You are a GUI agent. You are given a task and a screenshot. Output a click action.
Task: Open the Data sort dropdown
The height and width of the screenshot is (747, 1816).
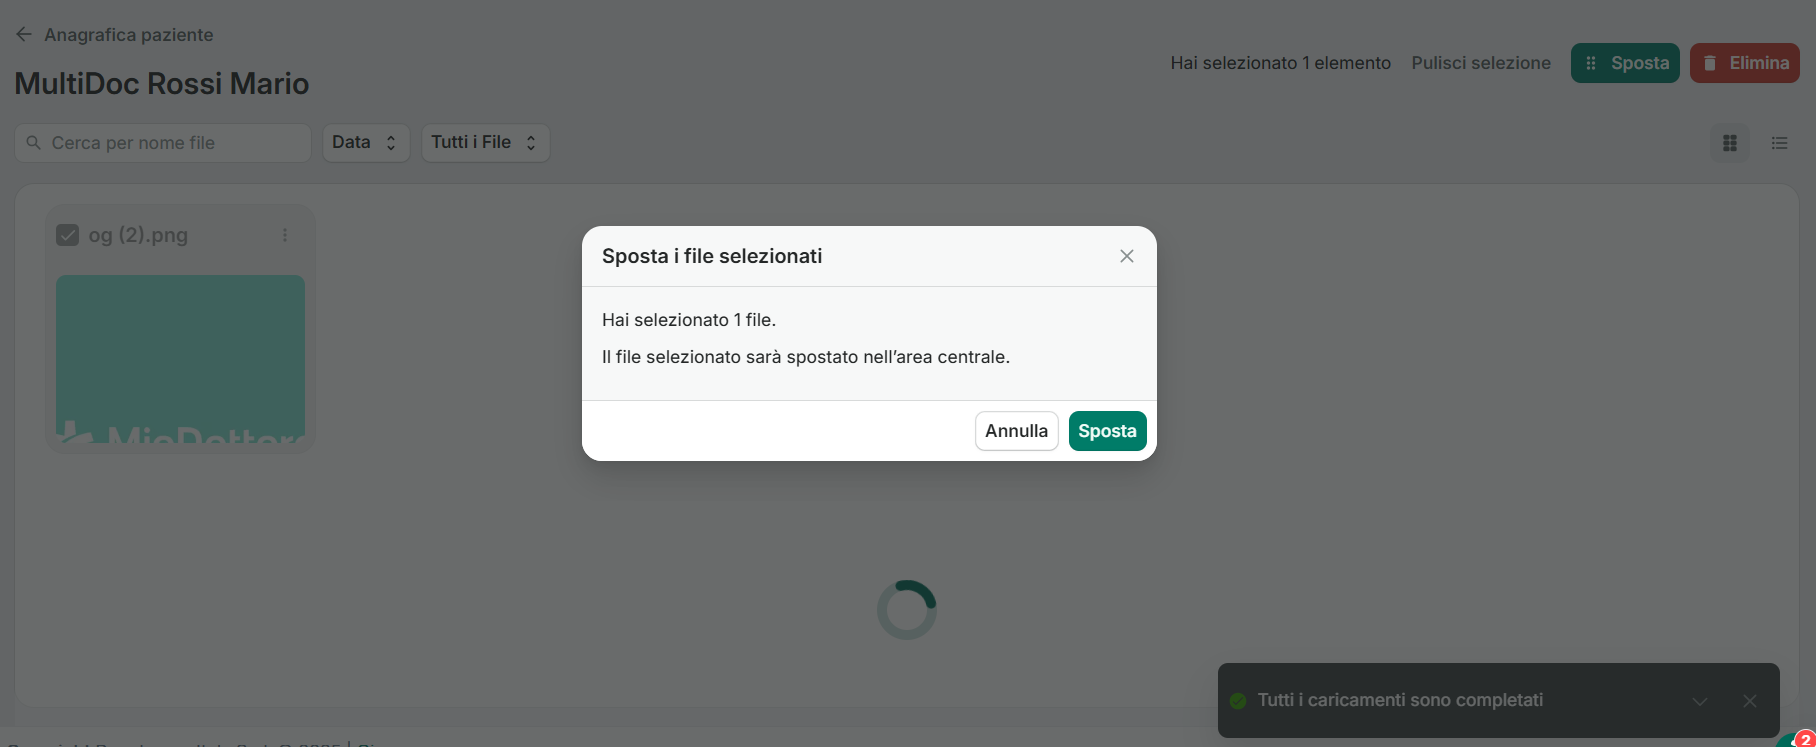(365, 143)
